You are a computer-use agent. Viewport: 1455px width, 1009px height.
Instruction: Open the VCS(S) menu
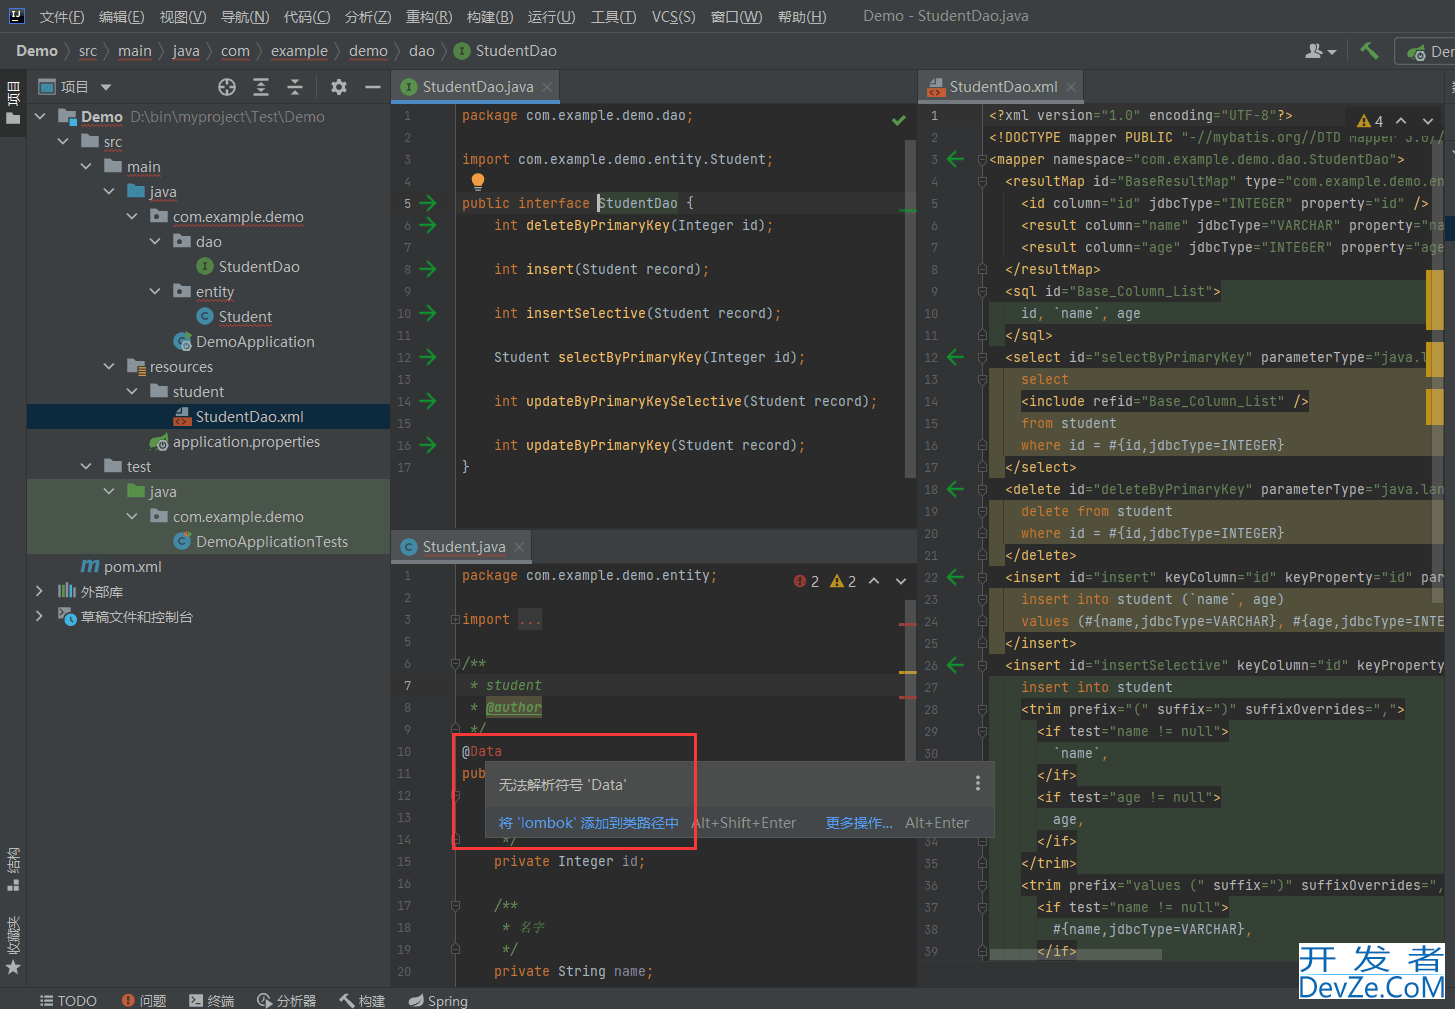(x=674, y=17)
